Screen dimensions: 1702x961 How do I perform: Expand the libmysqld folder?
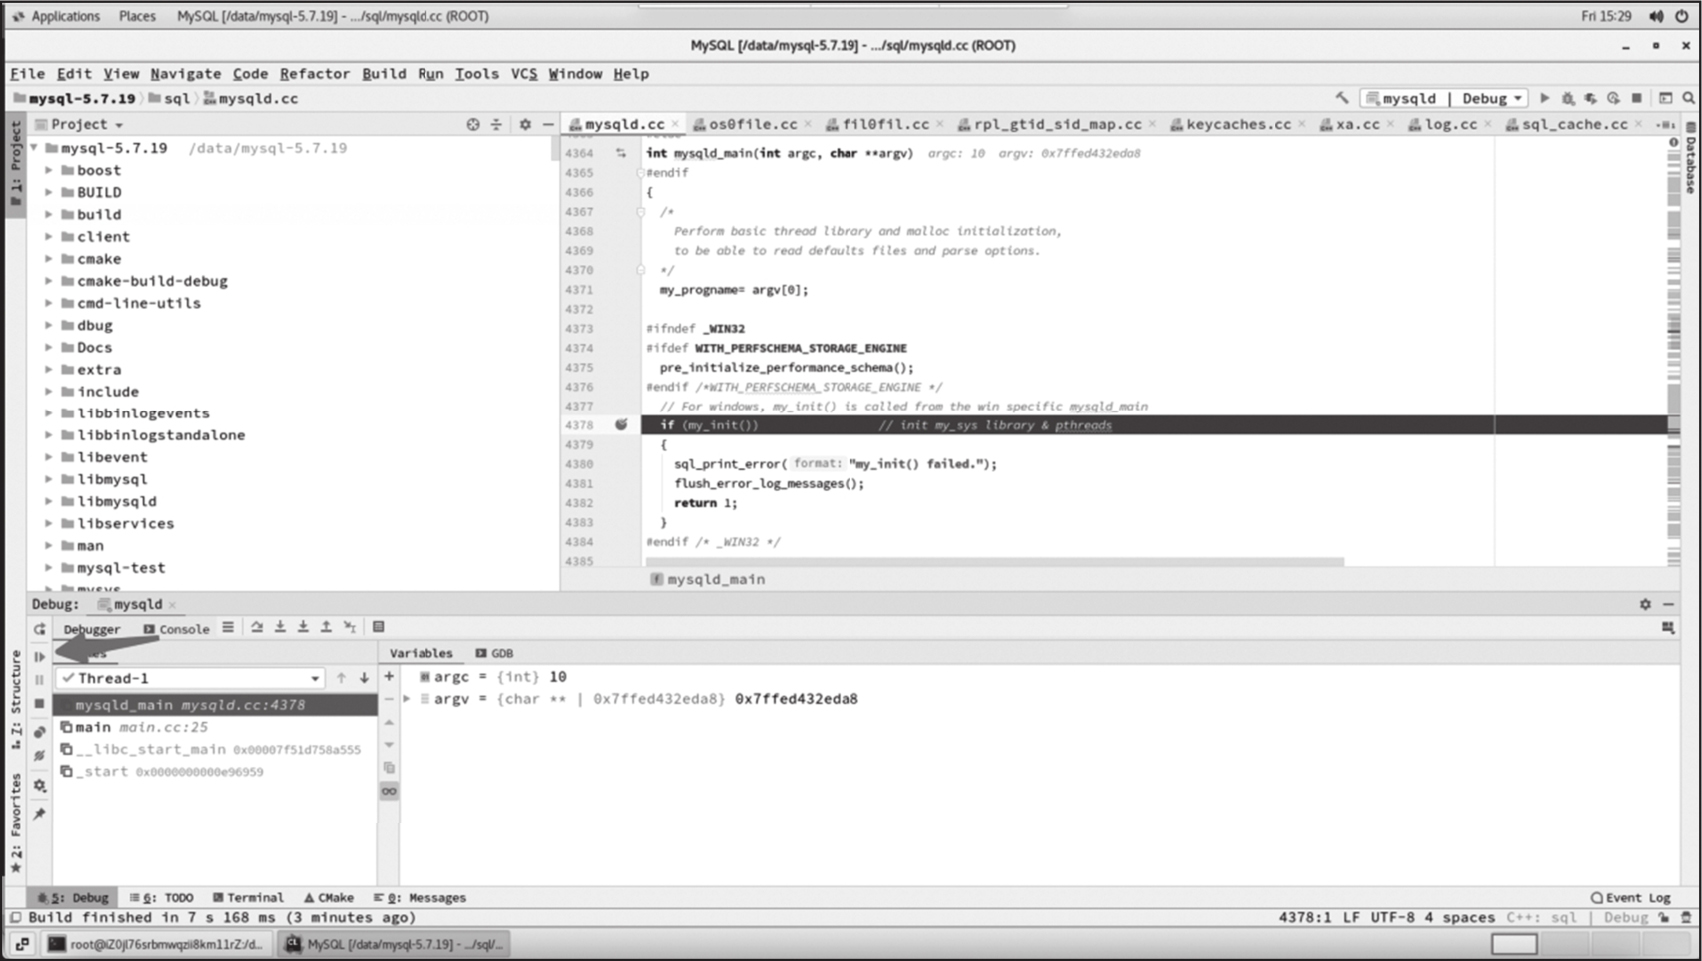[x=48, y=501]
